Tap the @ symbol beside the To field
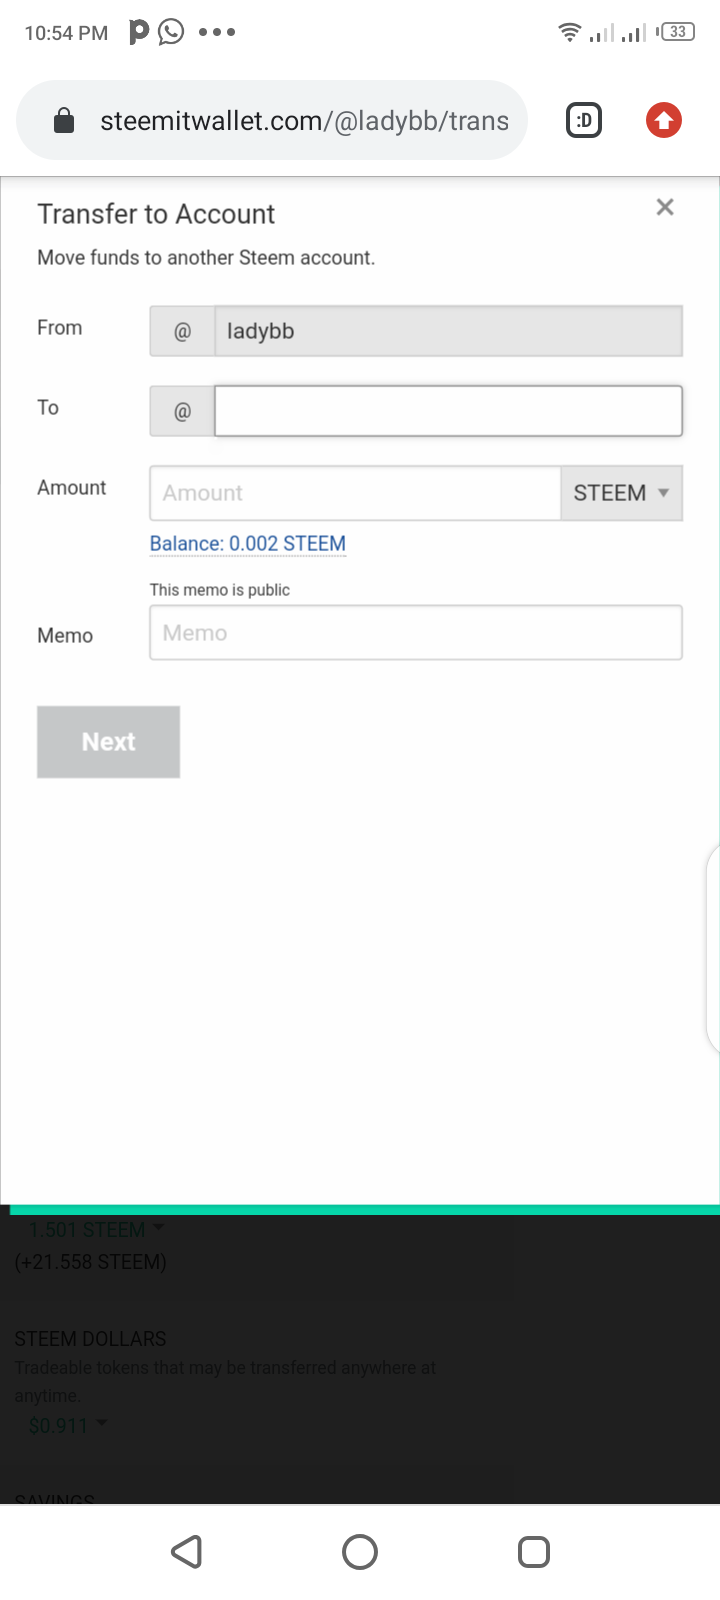This screenshot has height=1600, width=720. pyautogui.click(x=182, y=411)
